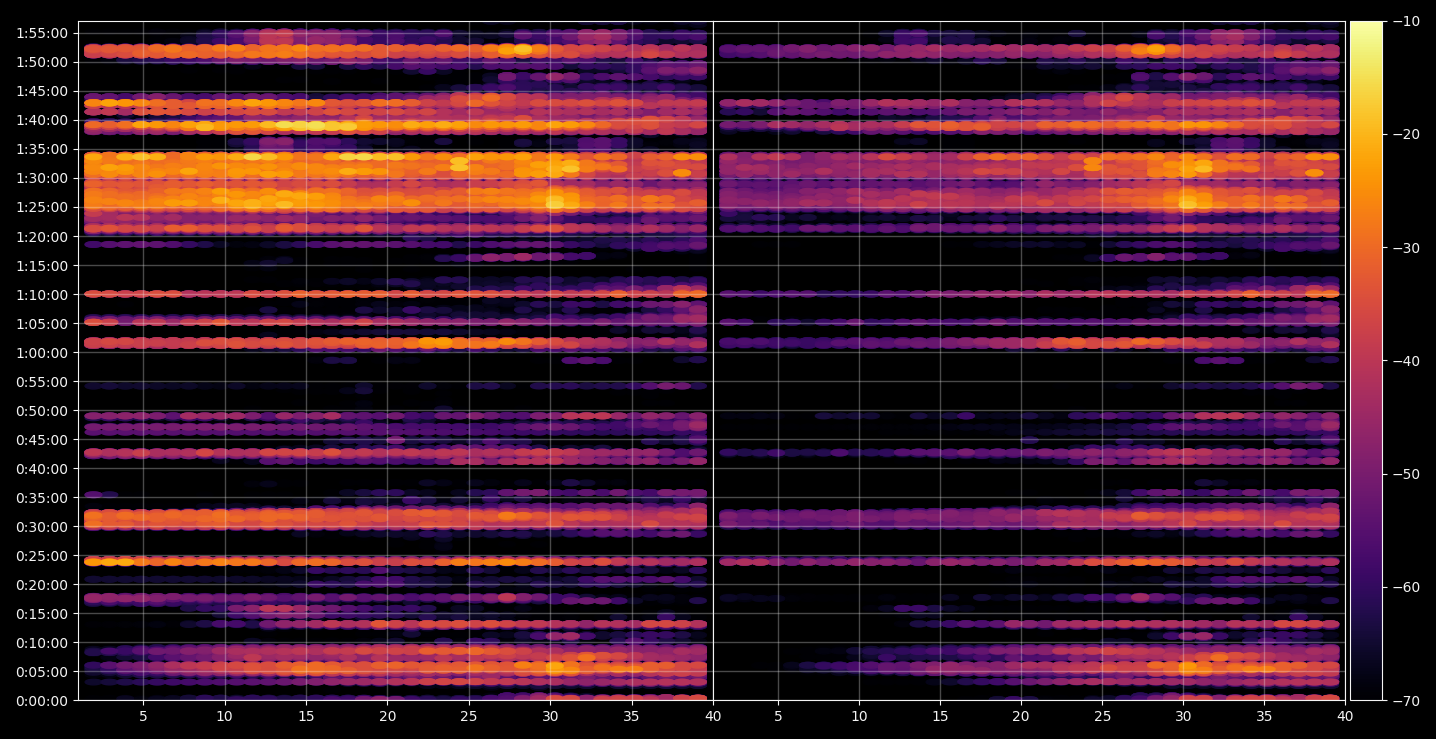Click the −40 colorbar scale label

coord(1406,361)
